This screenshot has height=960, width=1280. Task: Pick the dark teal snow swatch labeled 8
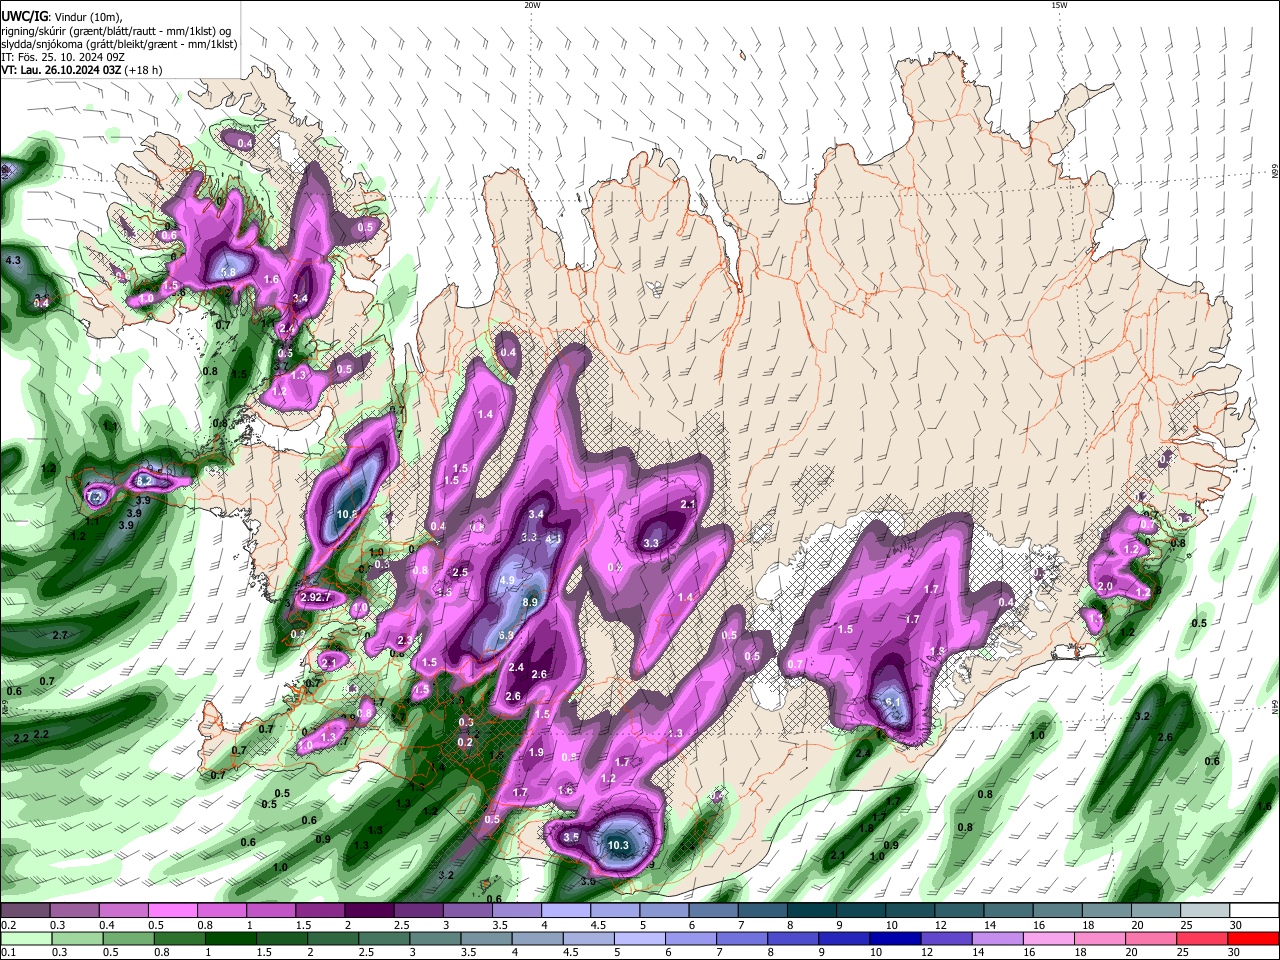pos(812,911)
